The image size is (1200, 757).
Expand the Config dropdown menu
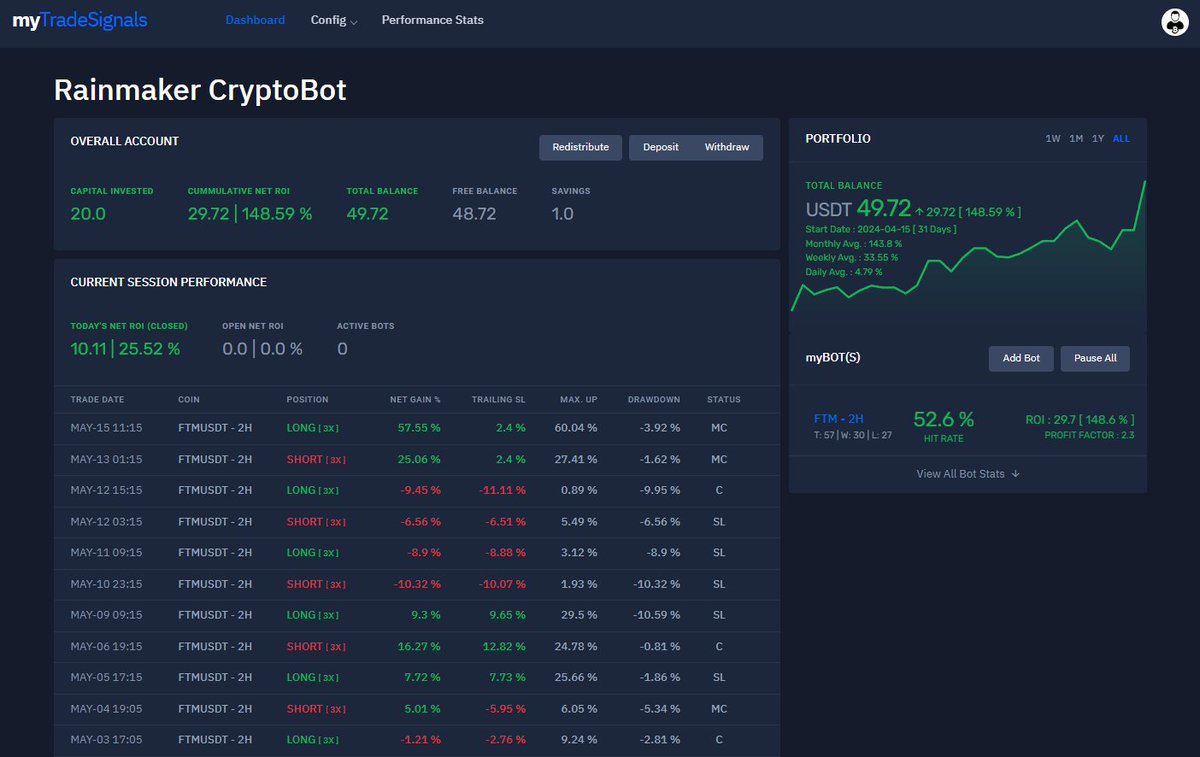click(x=334, y=20)
